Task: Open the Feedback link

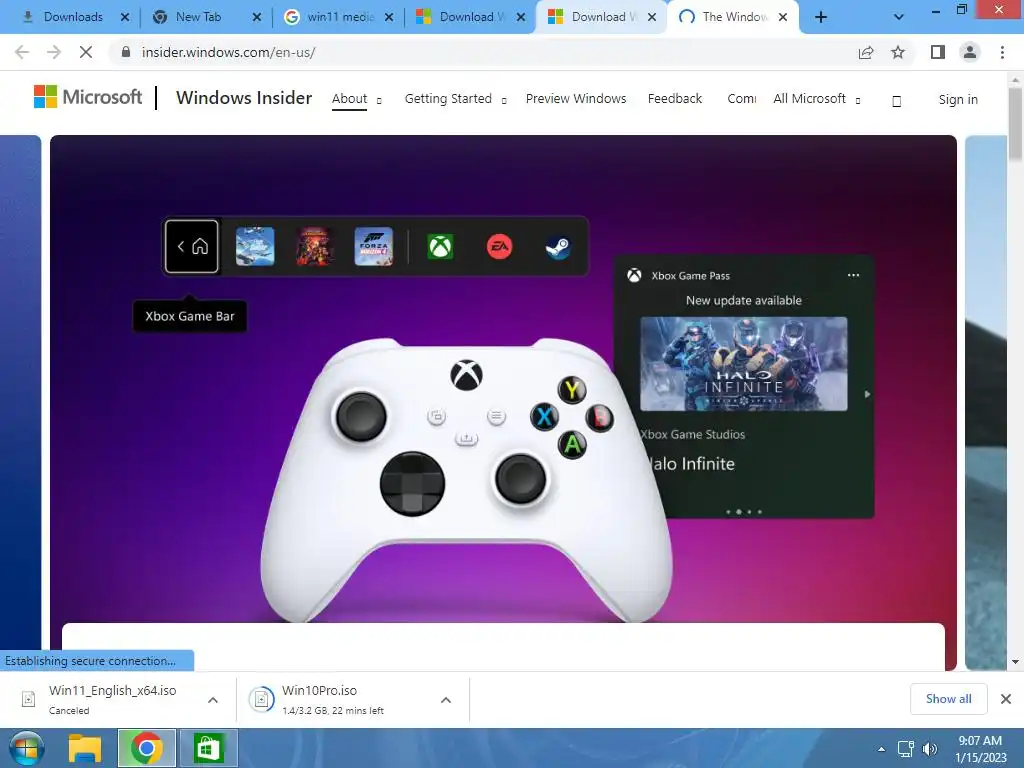Action: [x=675, y=99]
